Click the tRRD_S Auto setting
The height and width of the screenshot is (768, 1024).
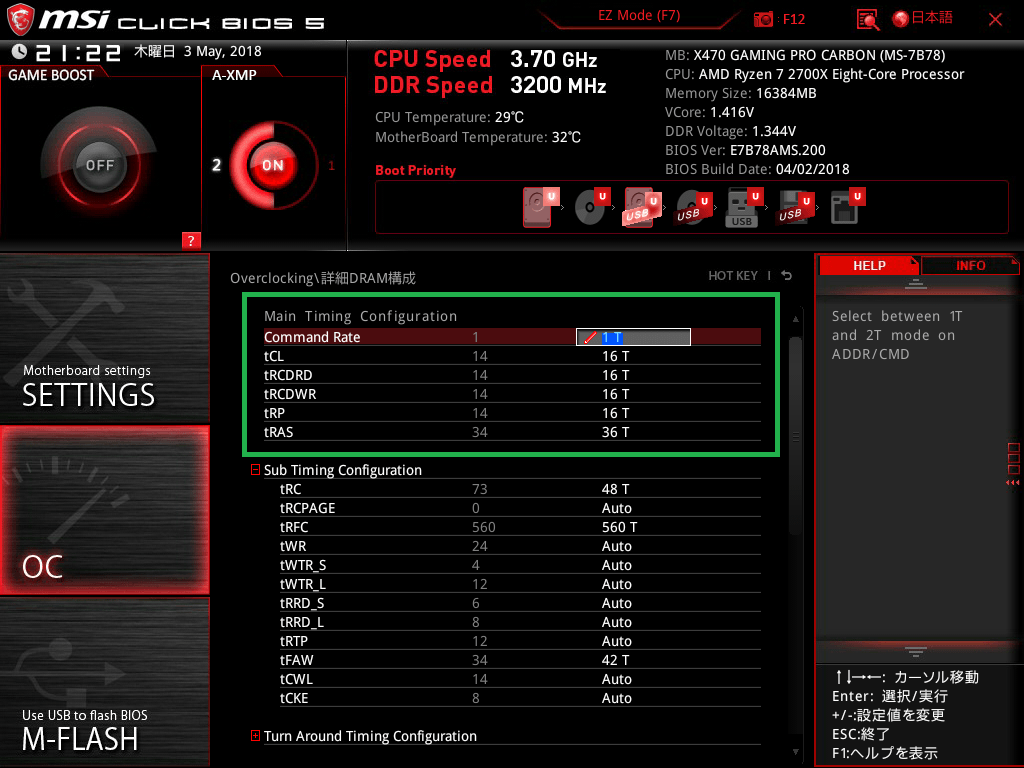[616, 603]
